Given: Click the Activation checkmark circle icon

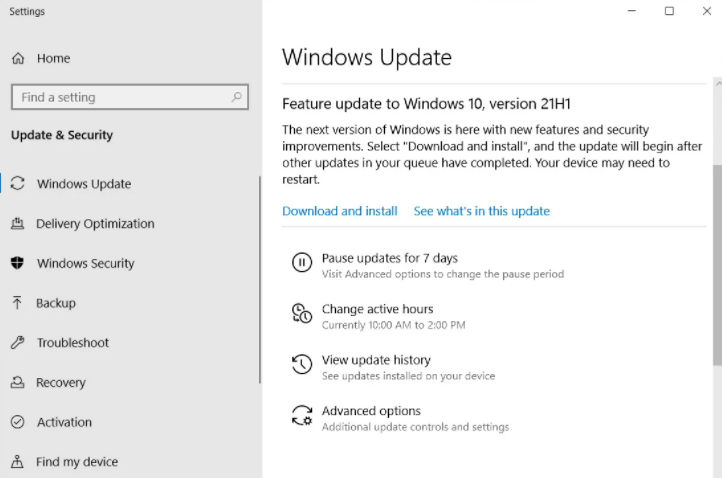Looking at the screenshot, I should pyautogui.click(x=17, y=422).
